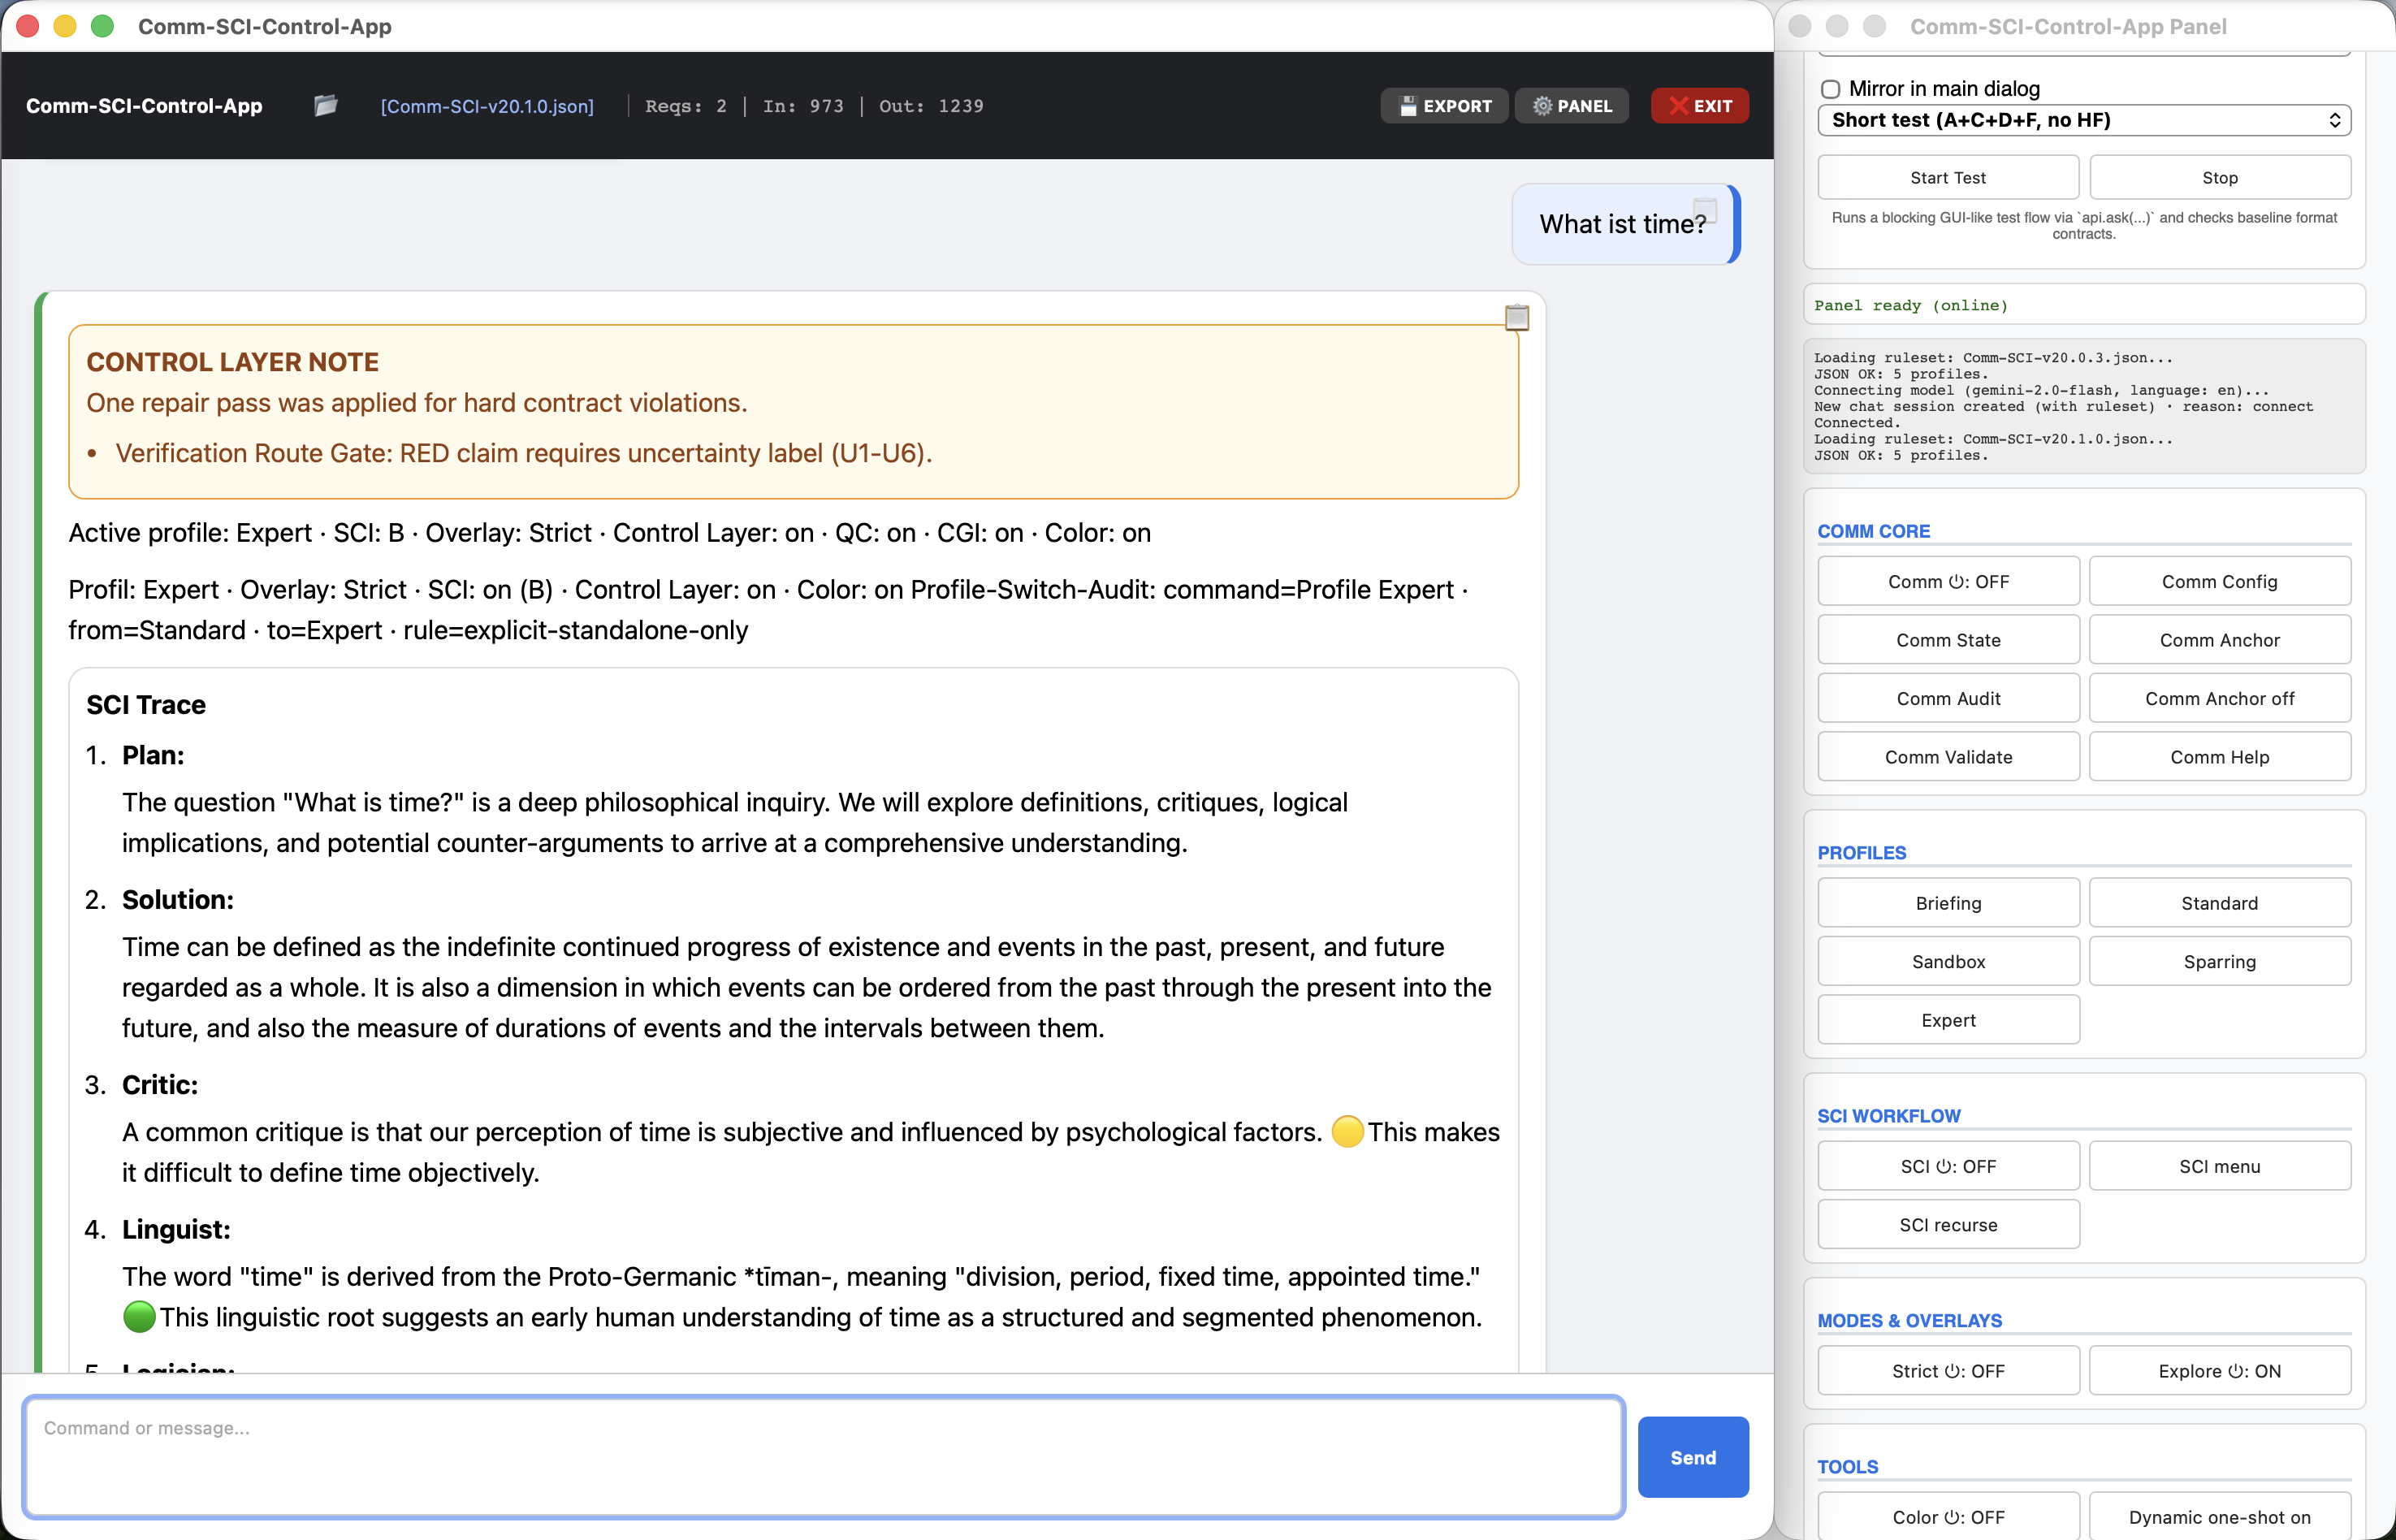Viewport: 2396px width, 1540px height.
Task: Turn off the Explore overlay toggle
Action: tap(2219, 1370)
